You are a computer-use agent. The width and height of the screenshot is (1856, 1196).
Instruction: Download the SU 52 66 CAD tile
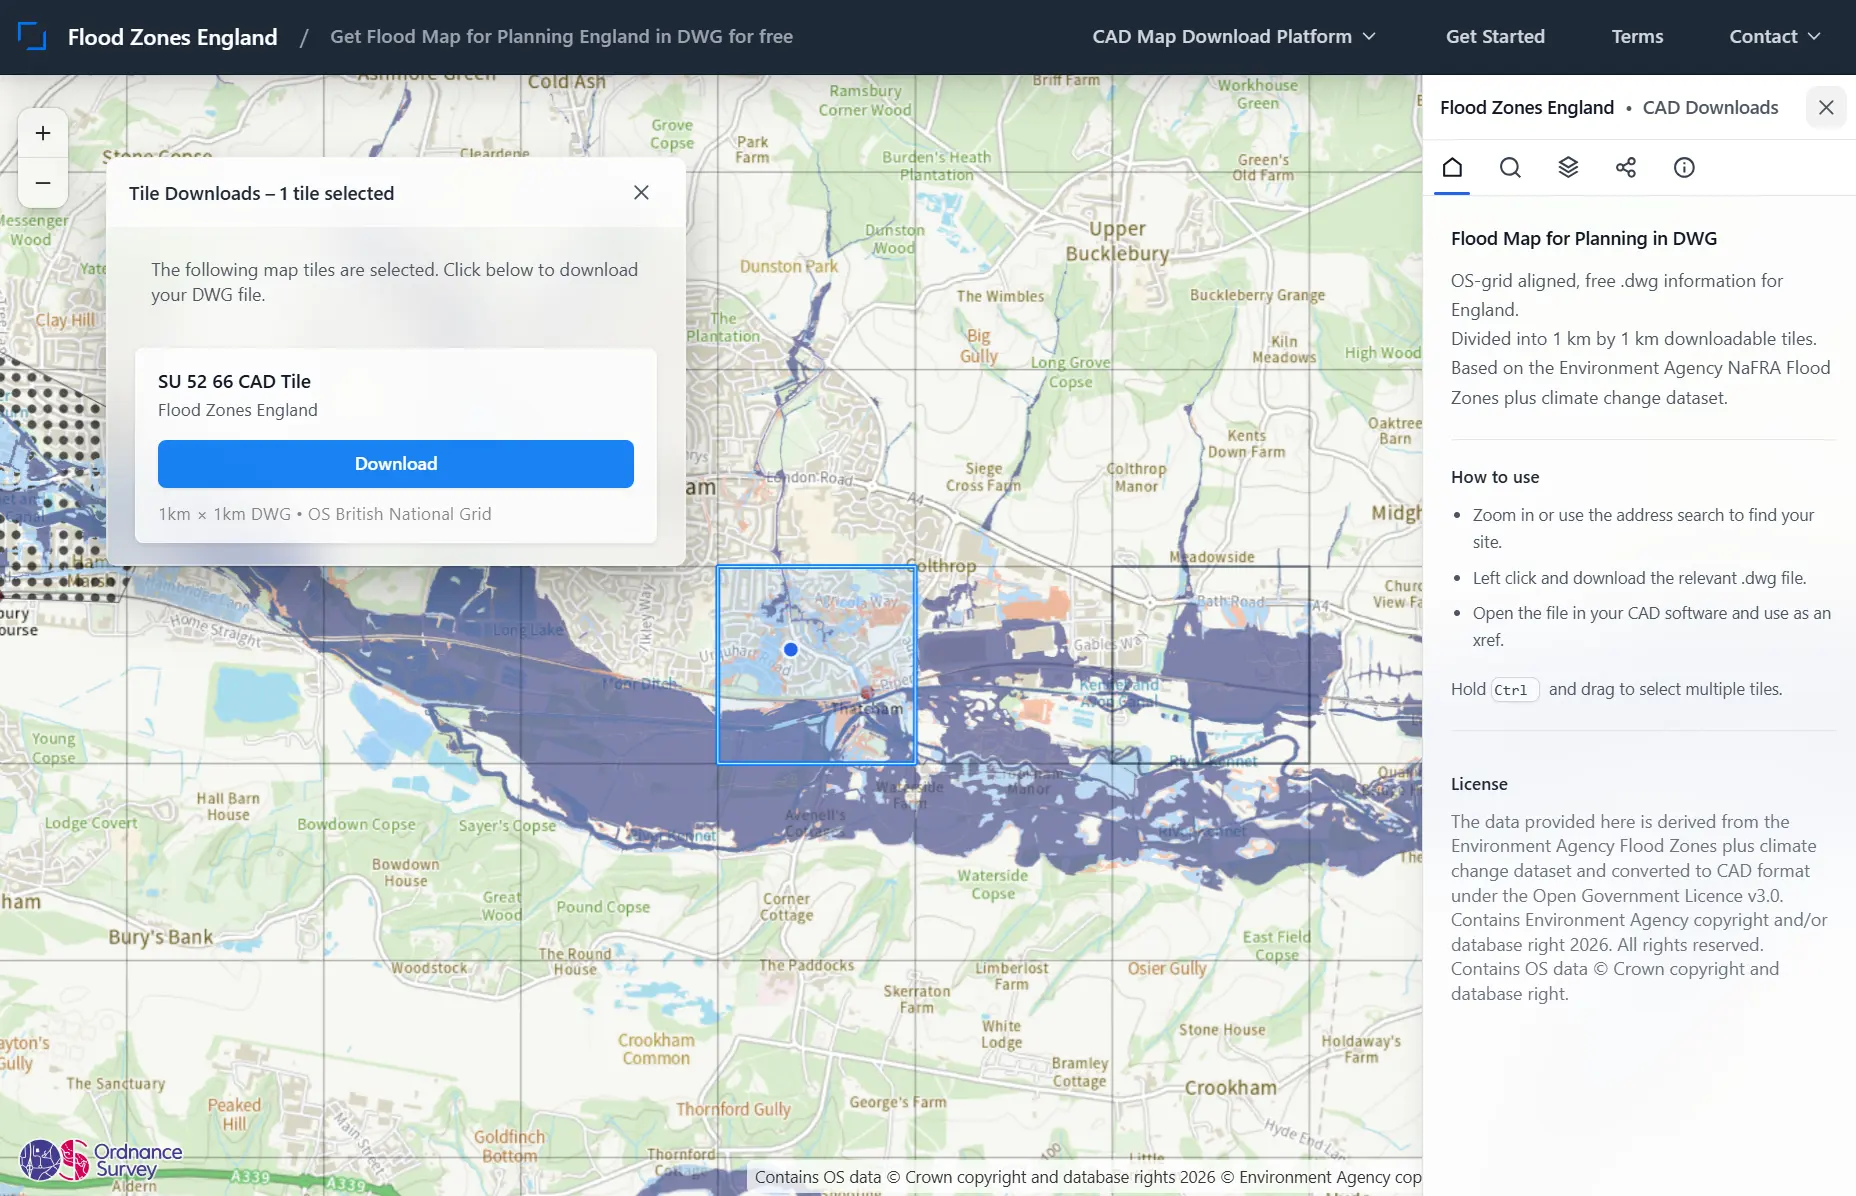coord(396,464)
